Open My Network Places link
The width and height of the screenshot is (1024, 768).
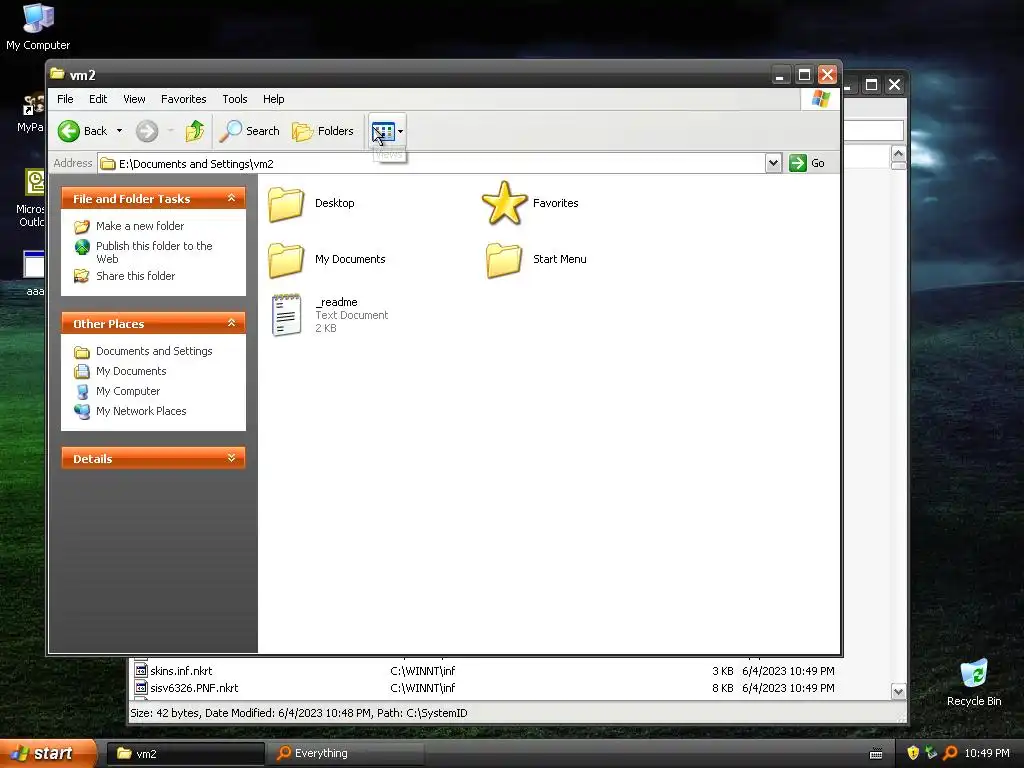pyautogui.click(x=141, y=411)
